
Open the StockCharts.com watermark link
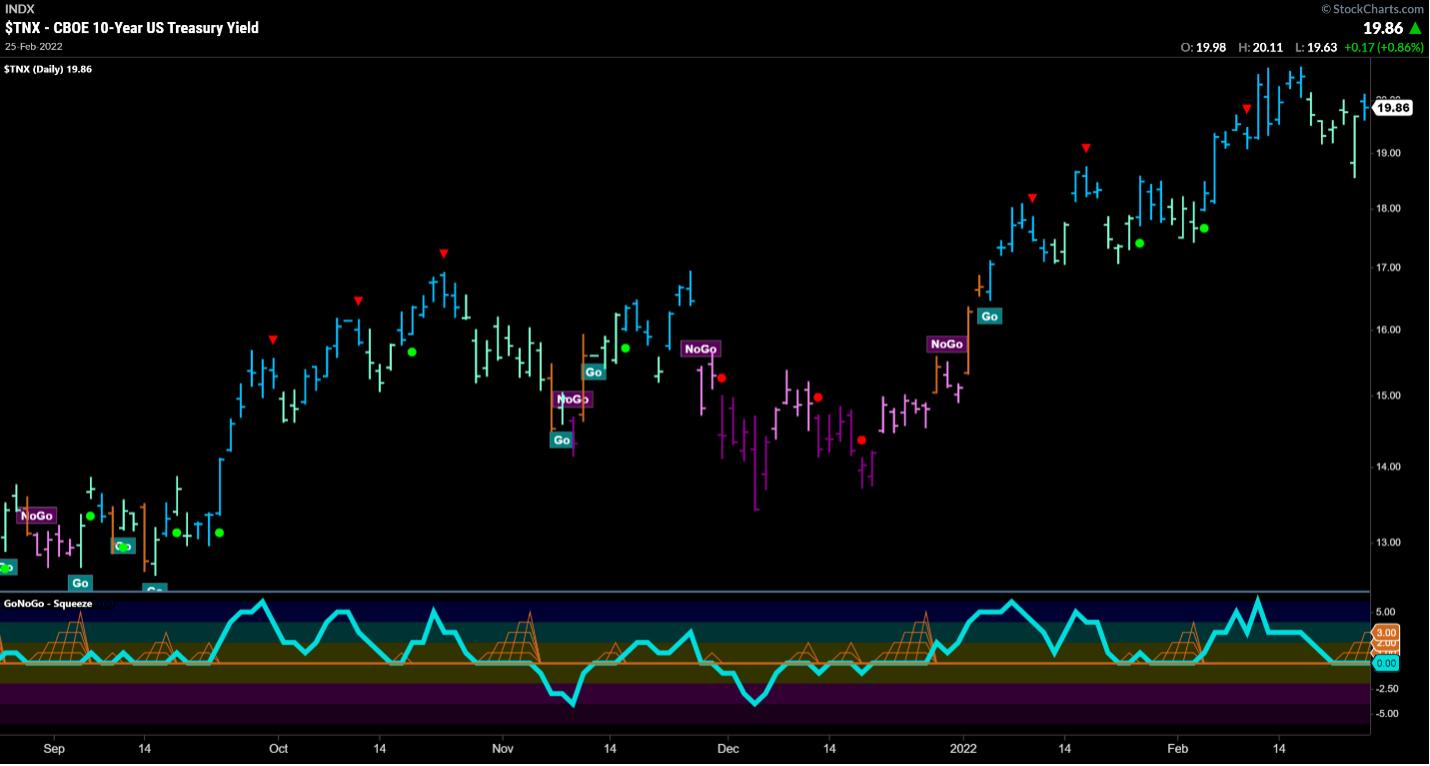pyautogui.click(x=1372, y=9)
